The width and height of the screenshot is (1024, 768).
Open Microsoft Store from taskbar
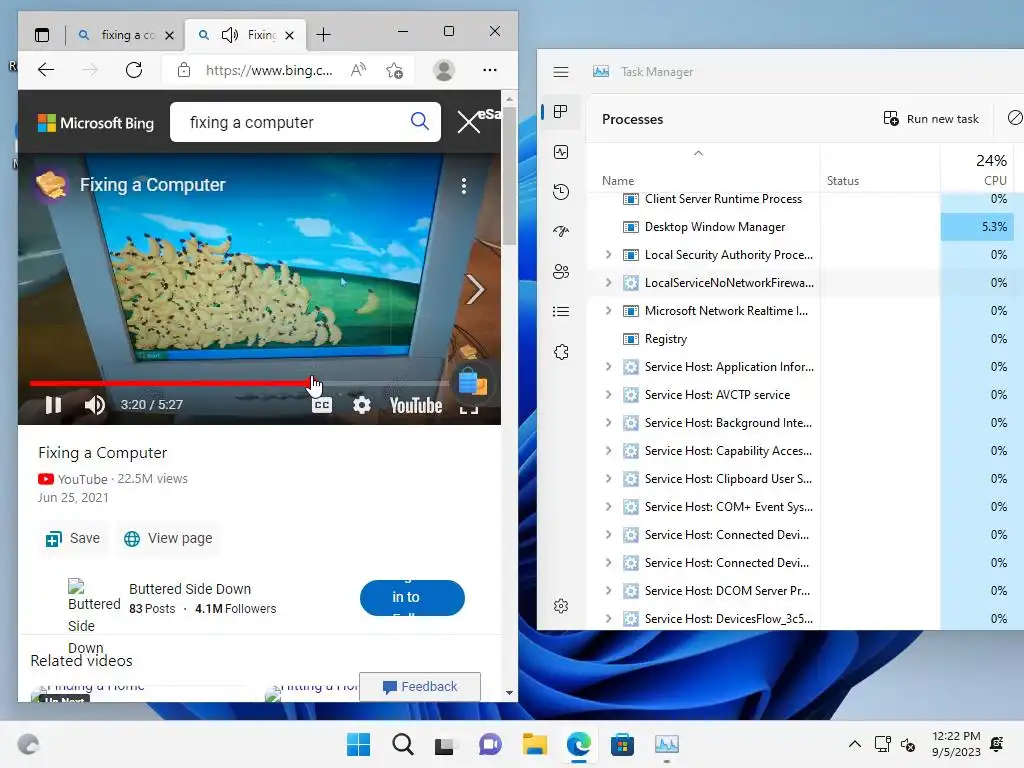622,744
